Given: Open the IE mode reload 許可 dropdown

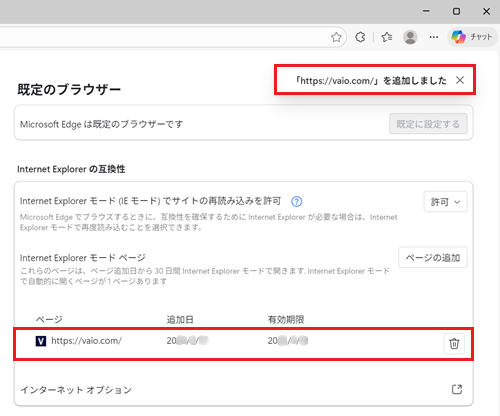Looking at the screenshot, I should (x=445, y=202).
